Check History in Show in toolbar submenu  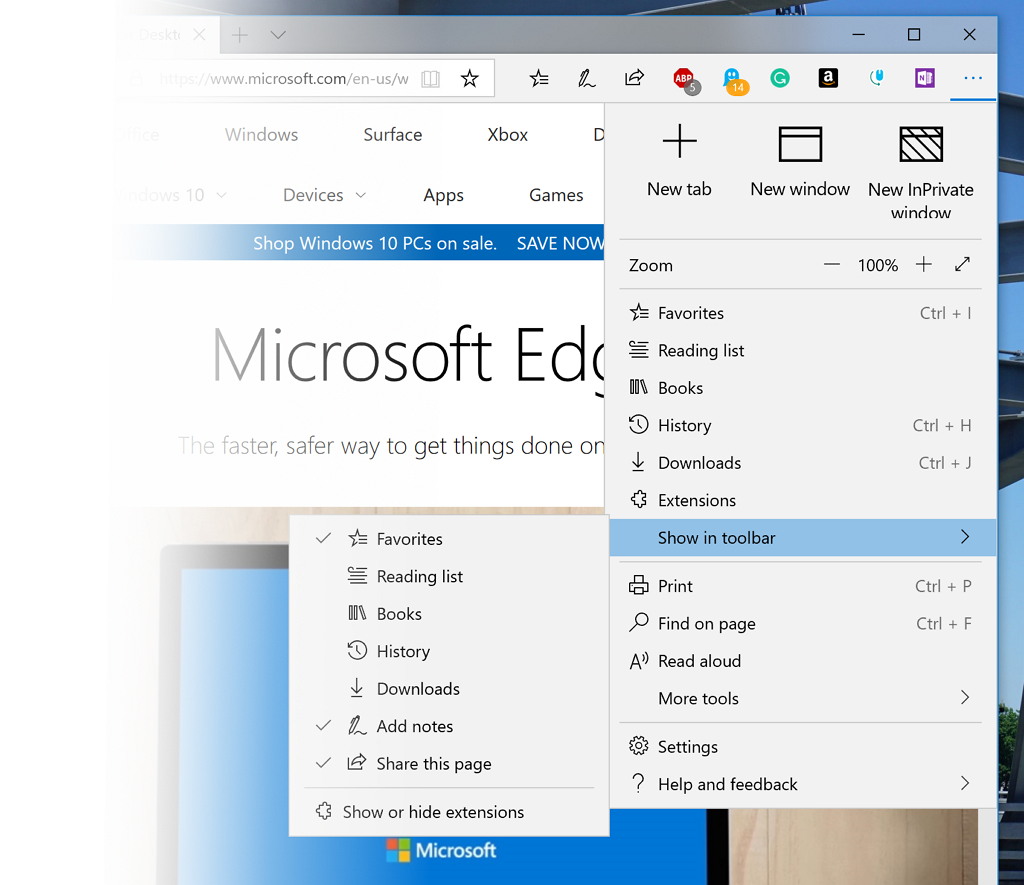(x=449, y=651)
